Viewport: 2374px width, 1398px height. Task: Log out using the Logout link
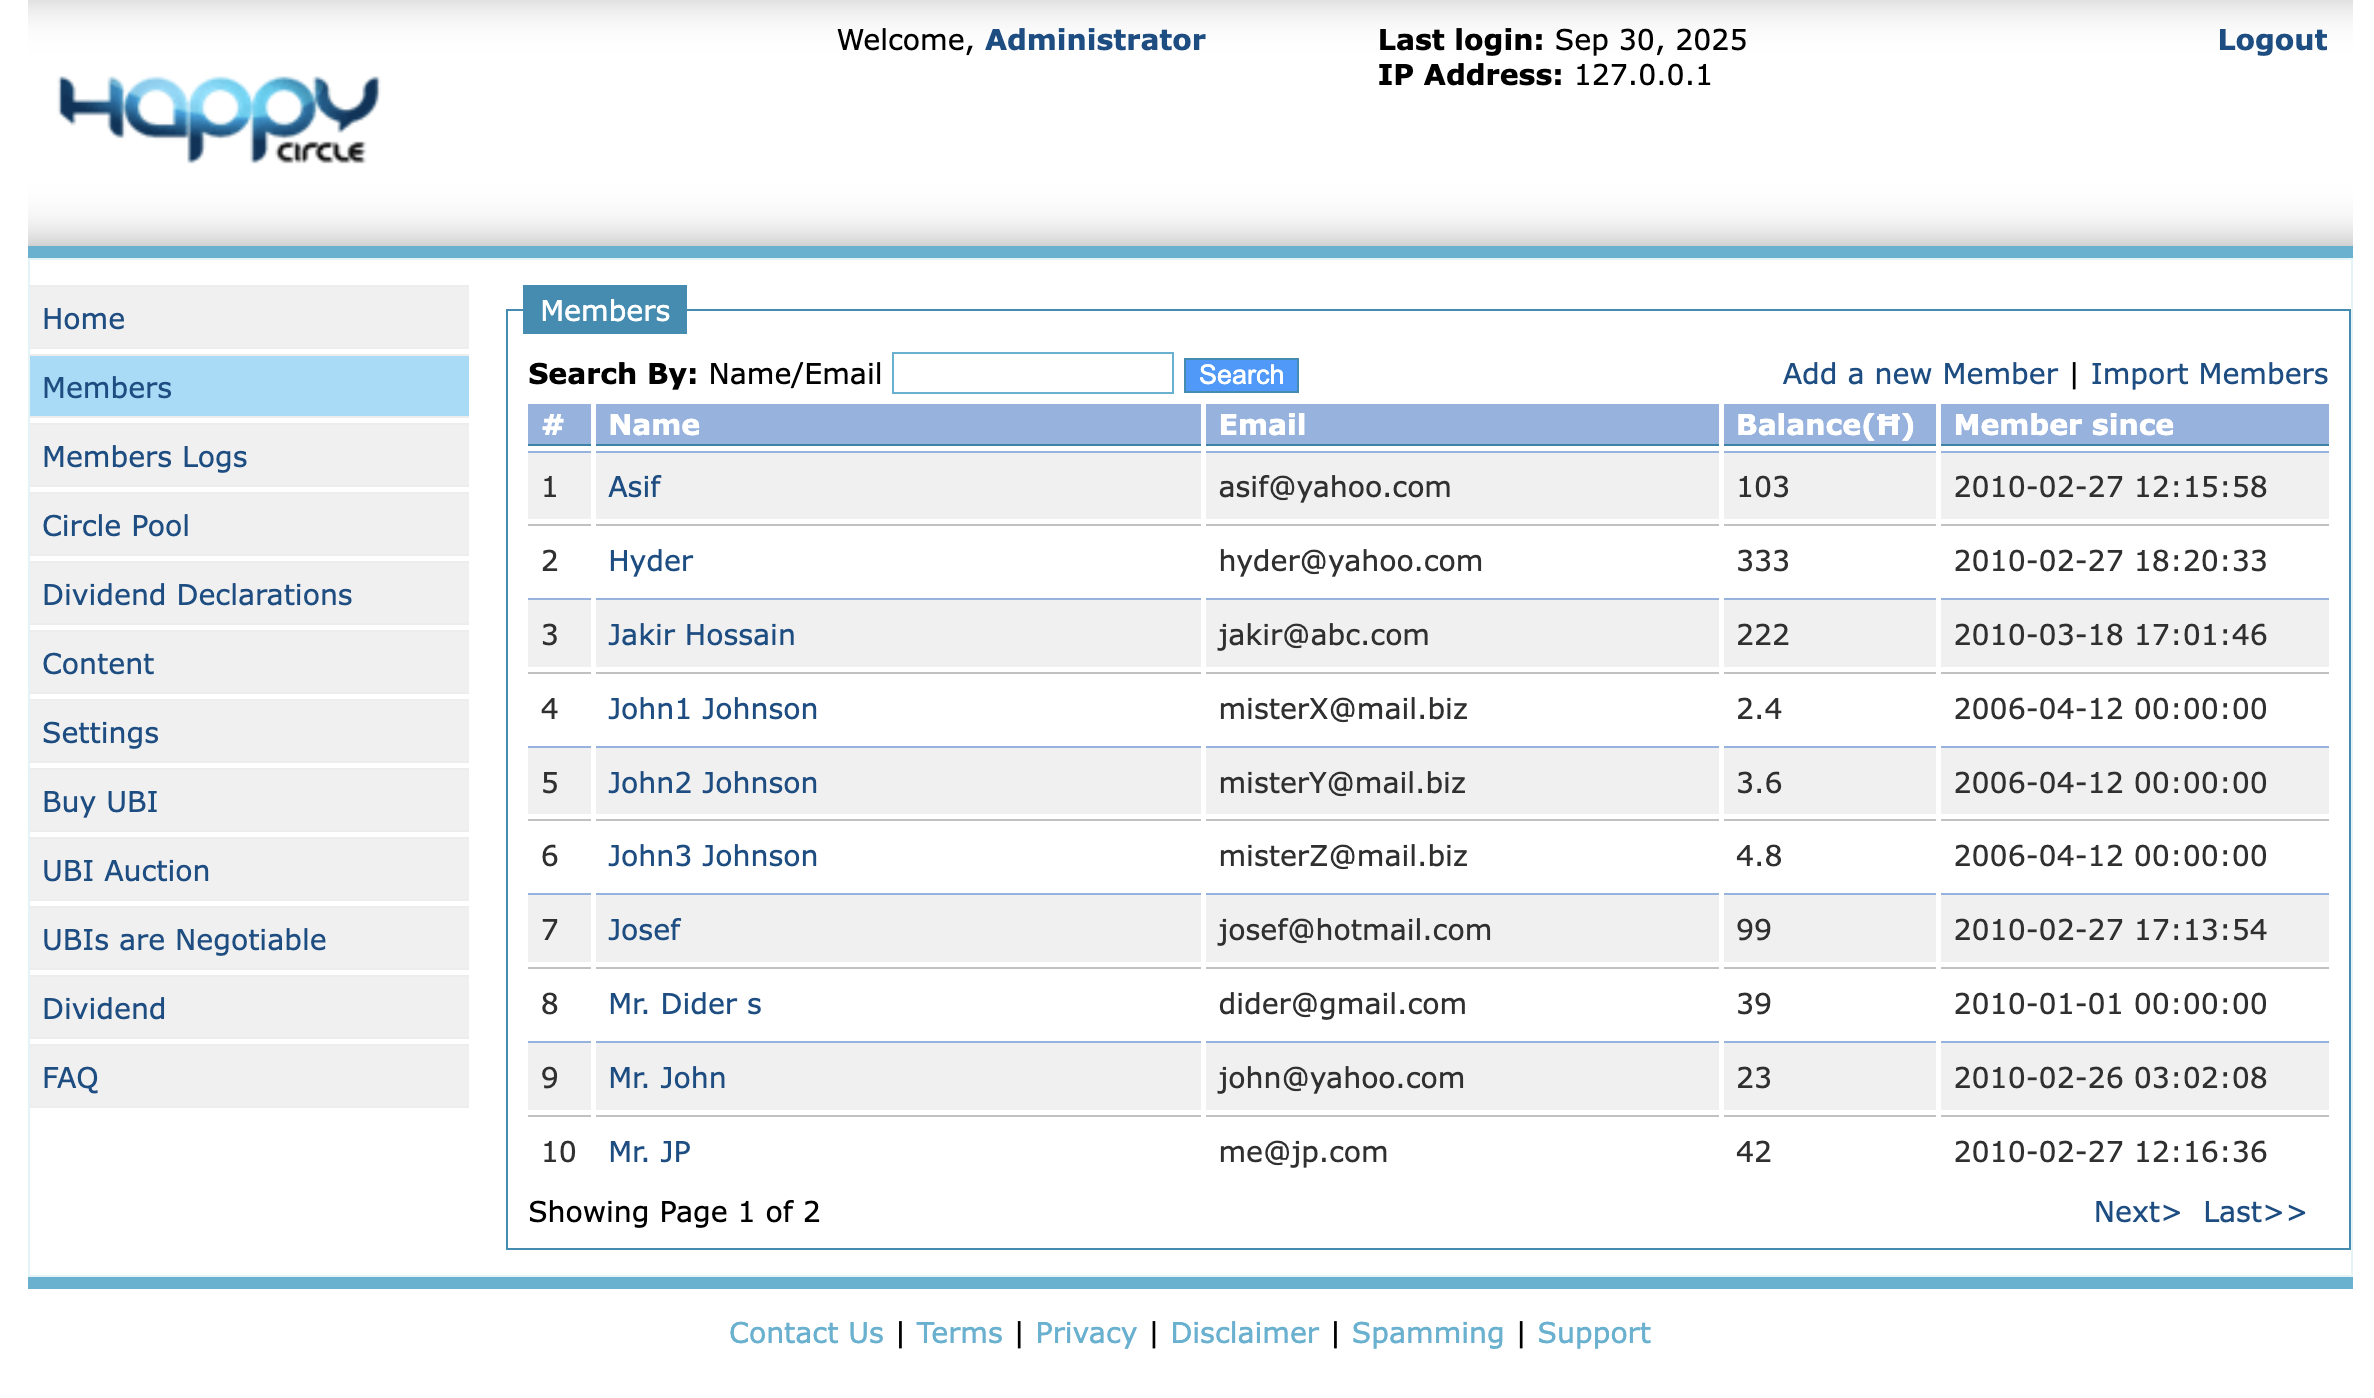2272,40
